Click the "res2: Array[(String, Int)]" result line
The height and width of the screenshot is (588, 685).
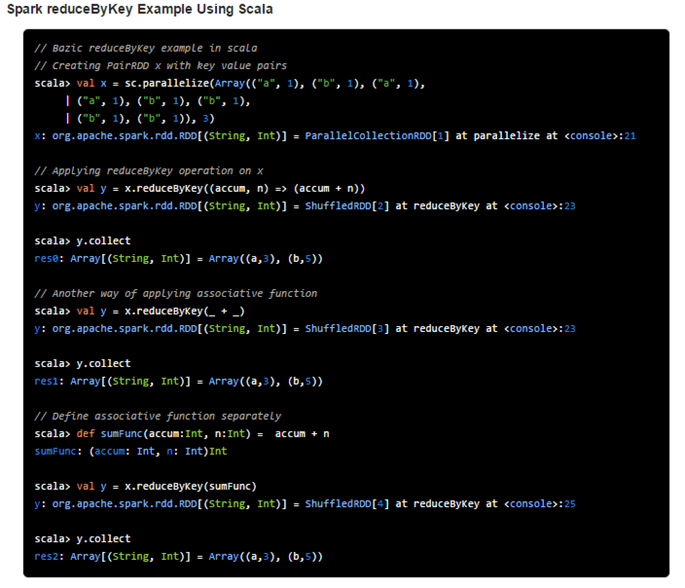coord(179,557)
